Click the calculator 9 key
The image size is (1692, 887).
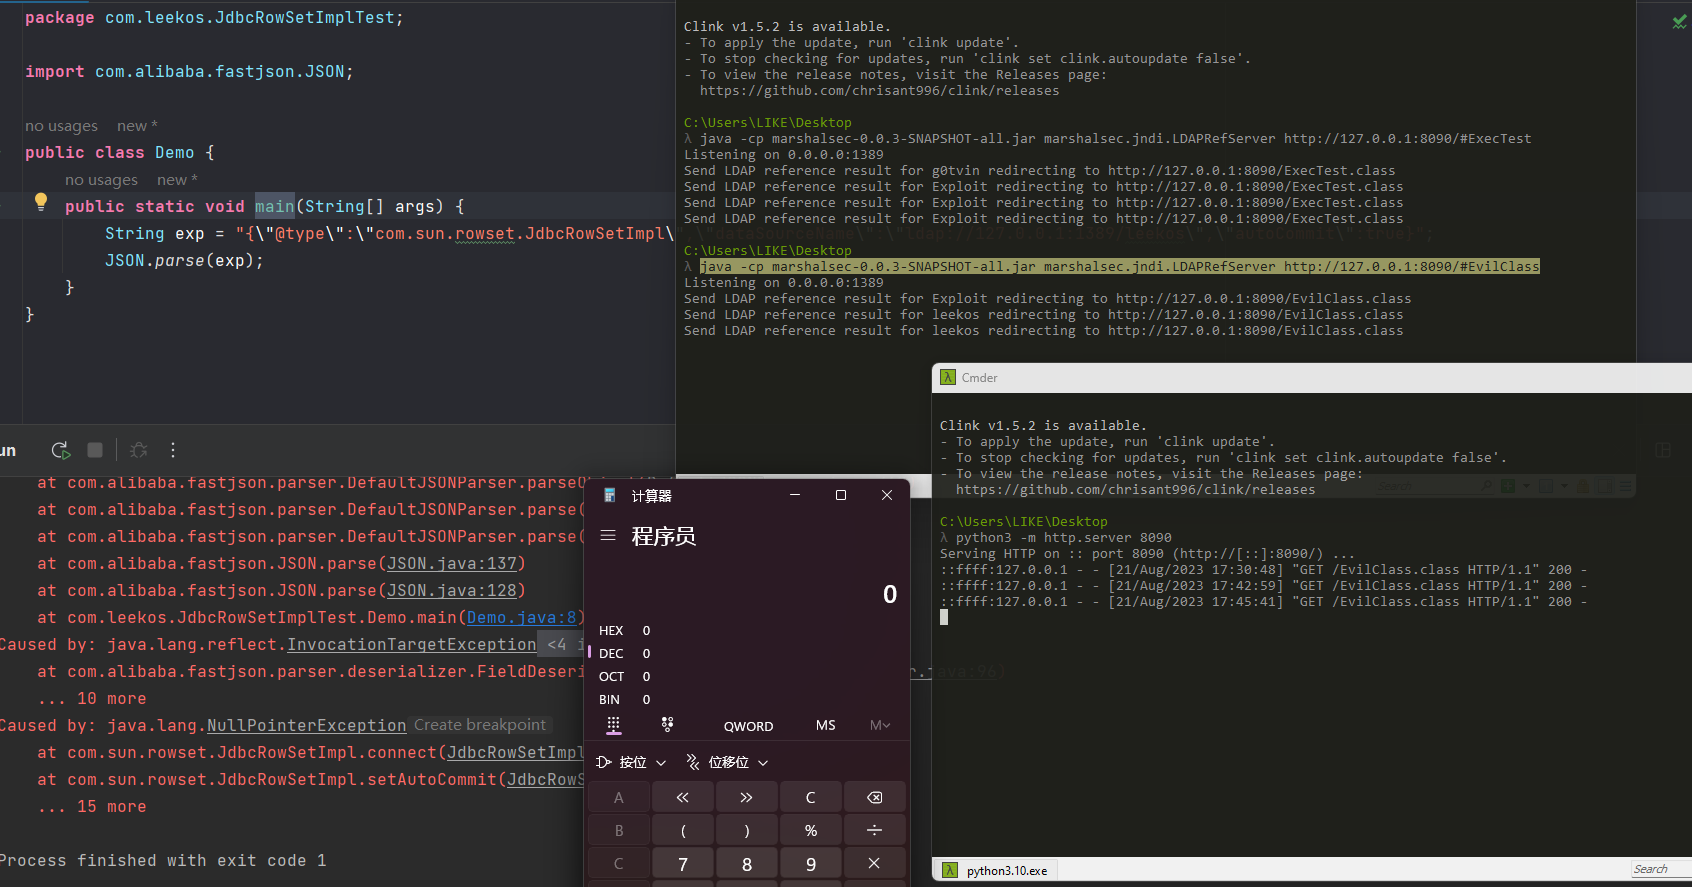[x=810, y=863]
